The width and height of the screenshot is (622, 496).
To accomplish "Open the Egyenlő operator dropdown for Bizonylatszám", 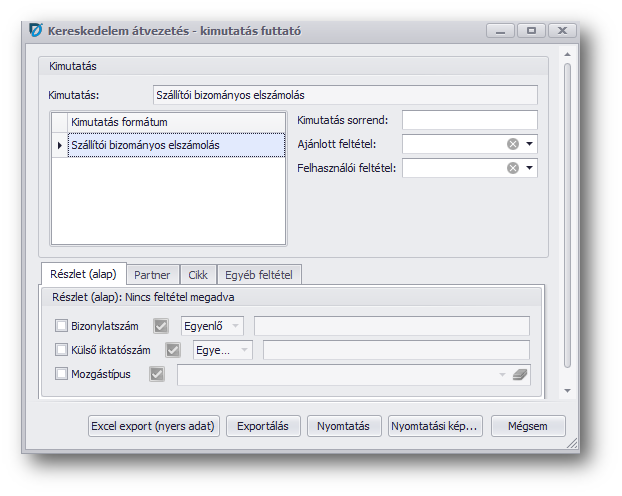I will click(x=236, y=325).
